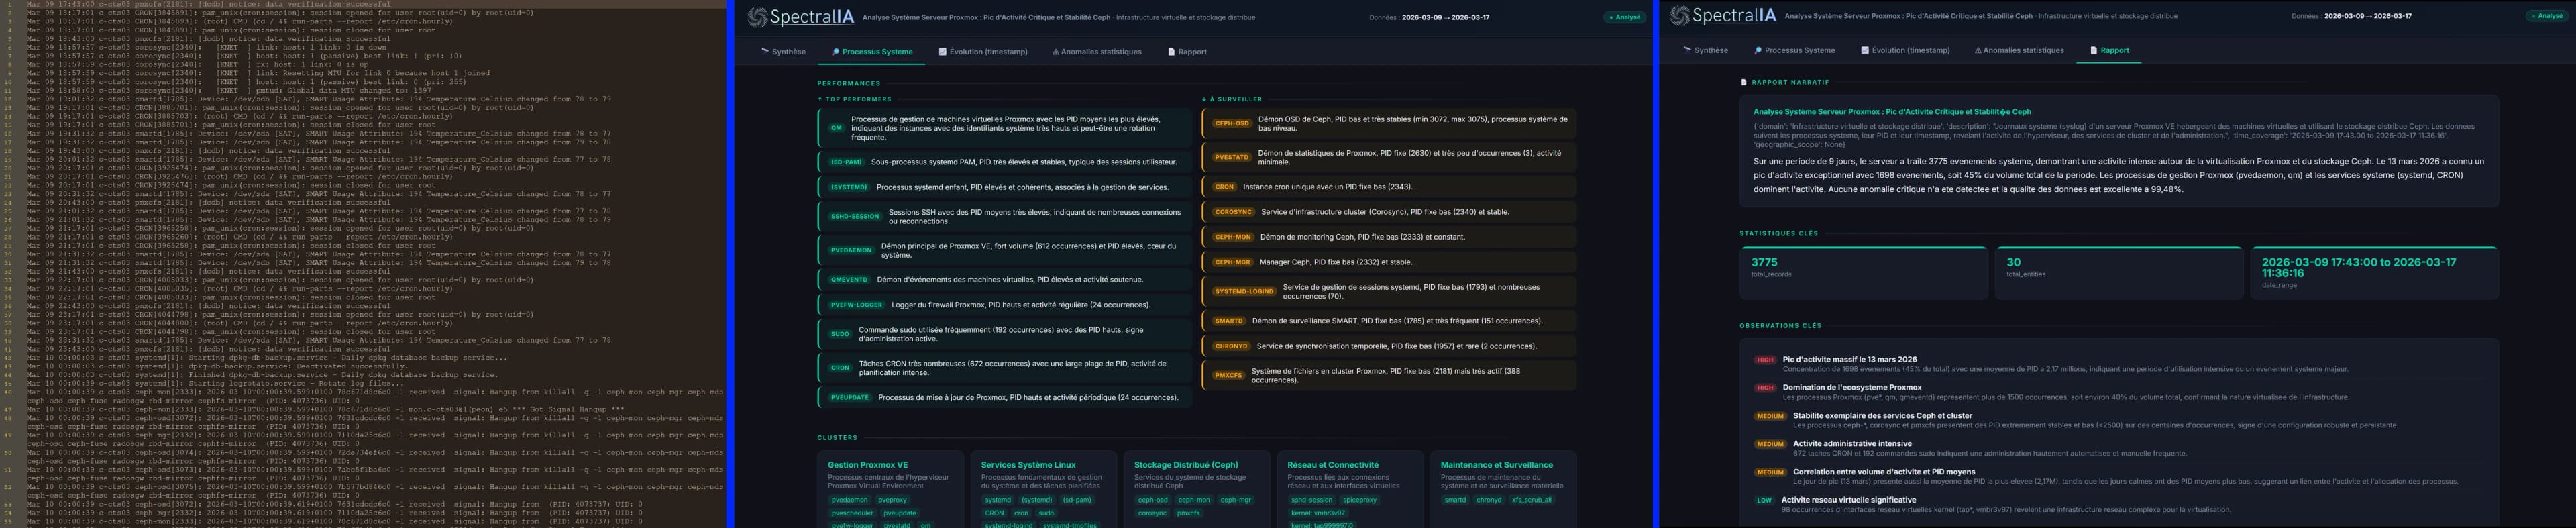The width and height of the screenshot is (2576, 528).
Task: Click chart icon of Évolution tab, Rapport view
Action: click(1865, 50)
